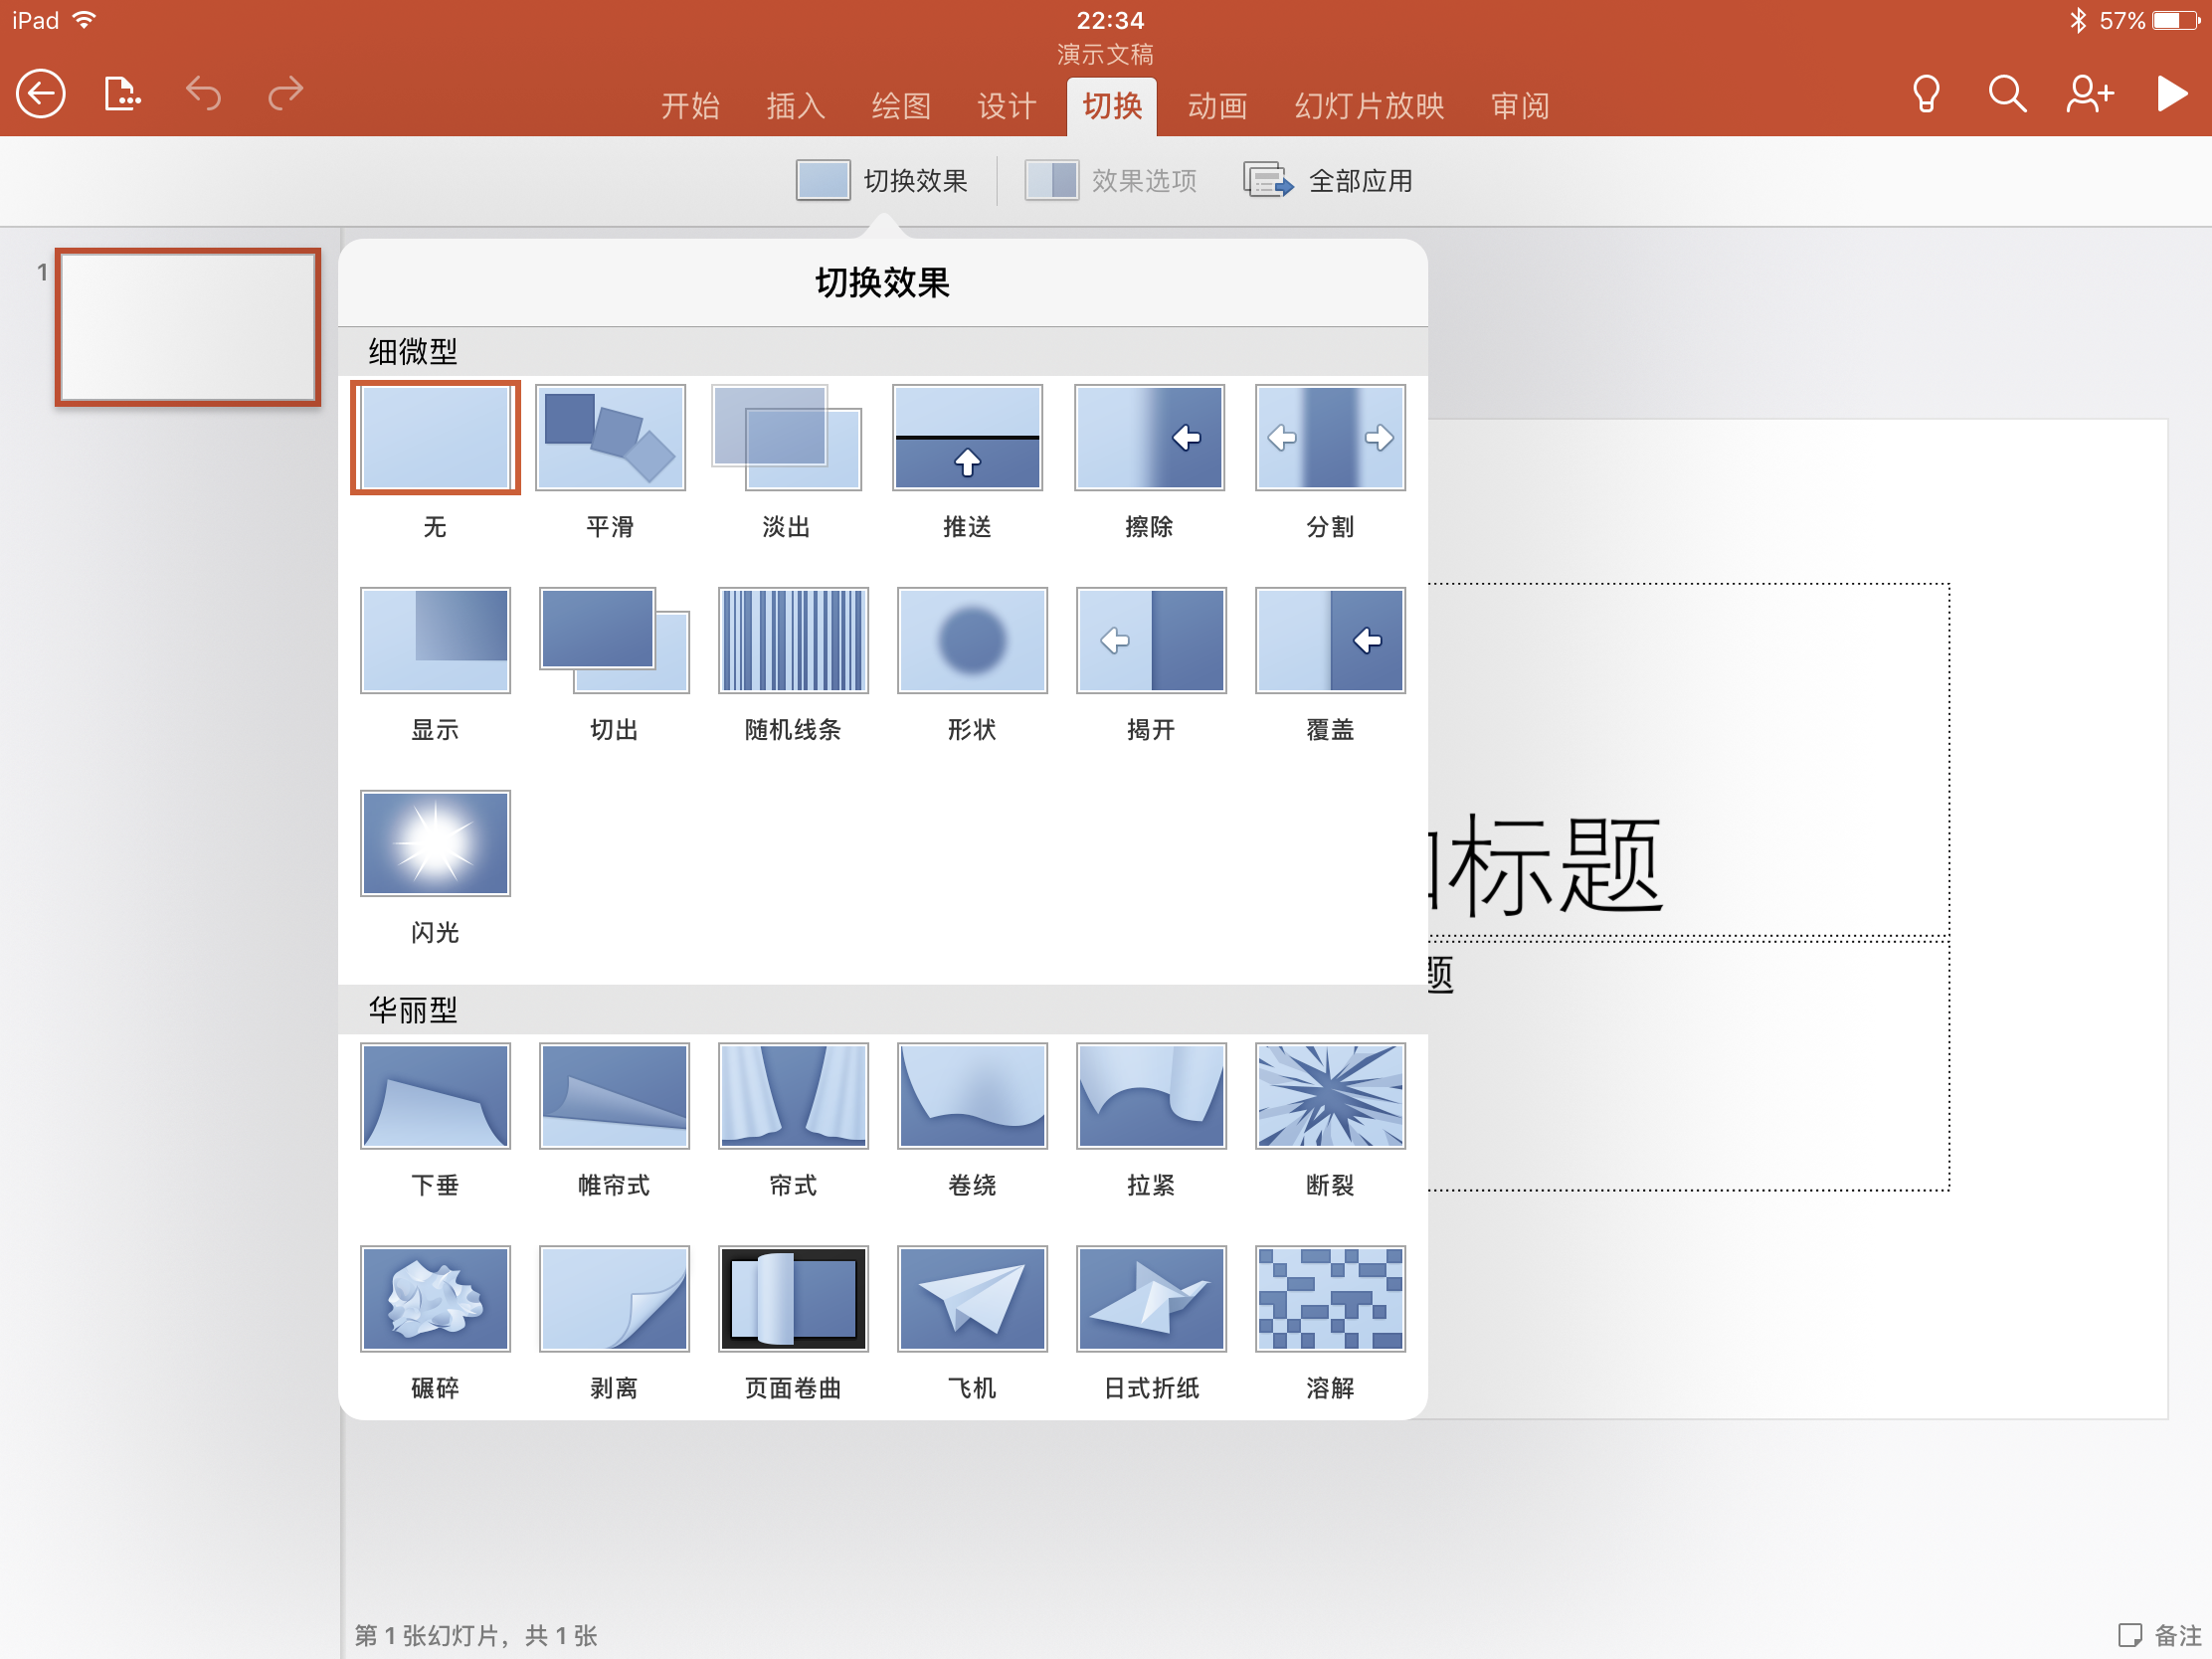Open the search magnifier icon
This screenshot has width=2212, height=1659.
point(2006,95)
